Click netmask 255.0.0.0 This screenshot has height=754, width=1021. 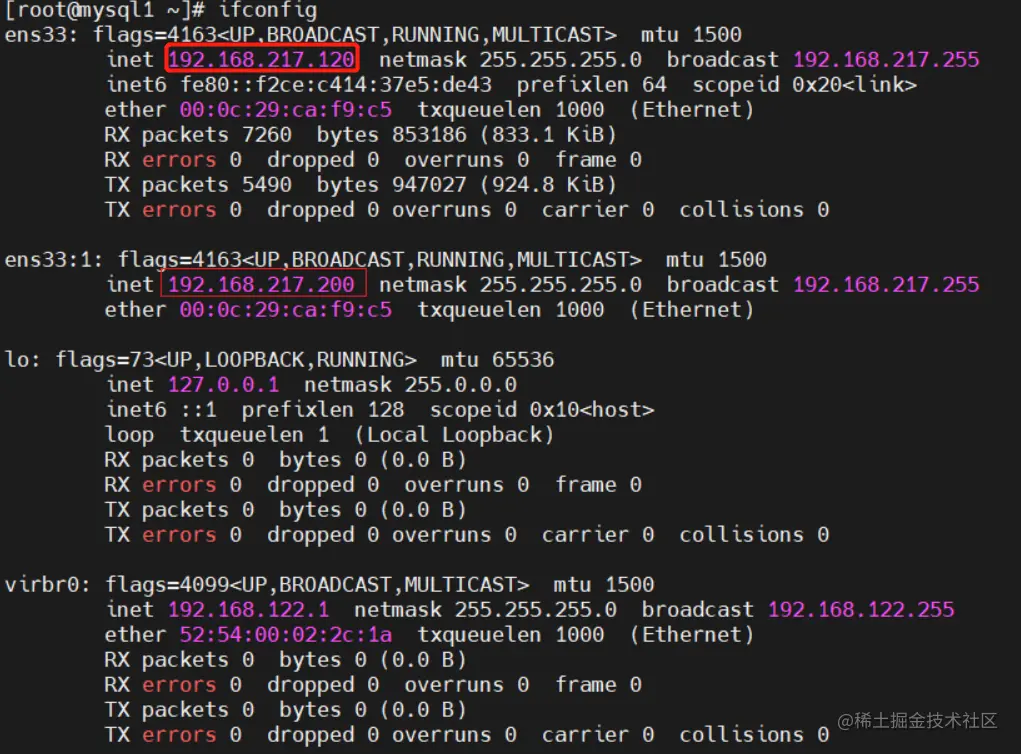click(x=460, y=385)
